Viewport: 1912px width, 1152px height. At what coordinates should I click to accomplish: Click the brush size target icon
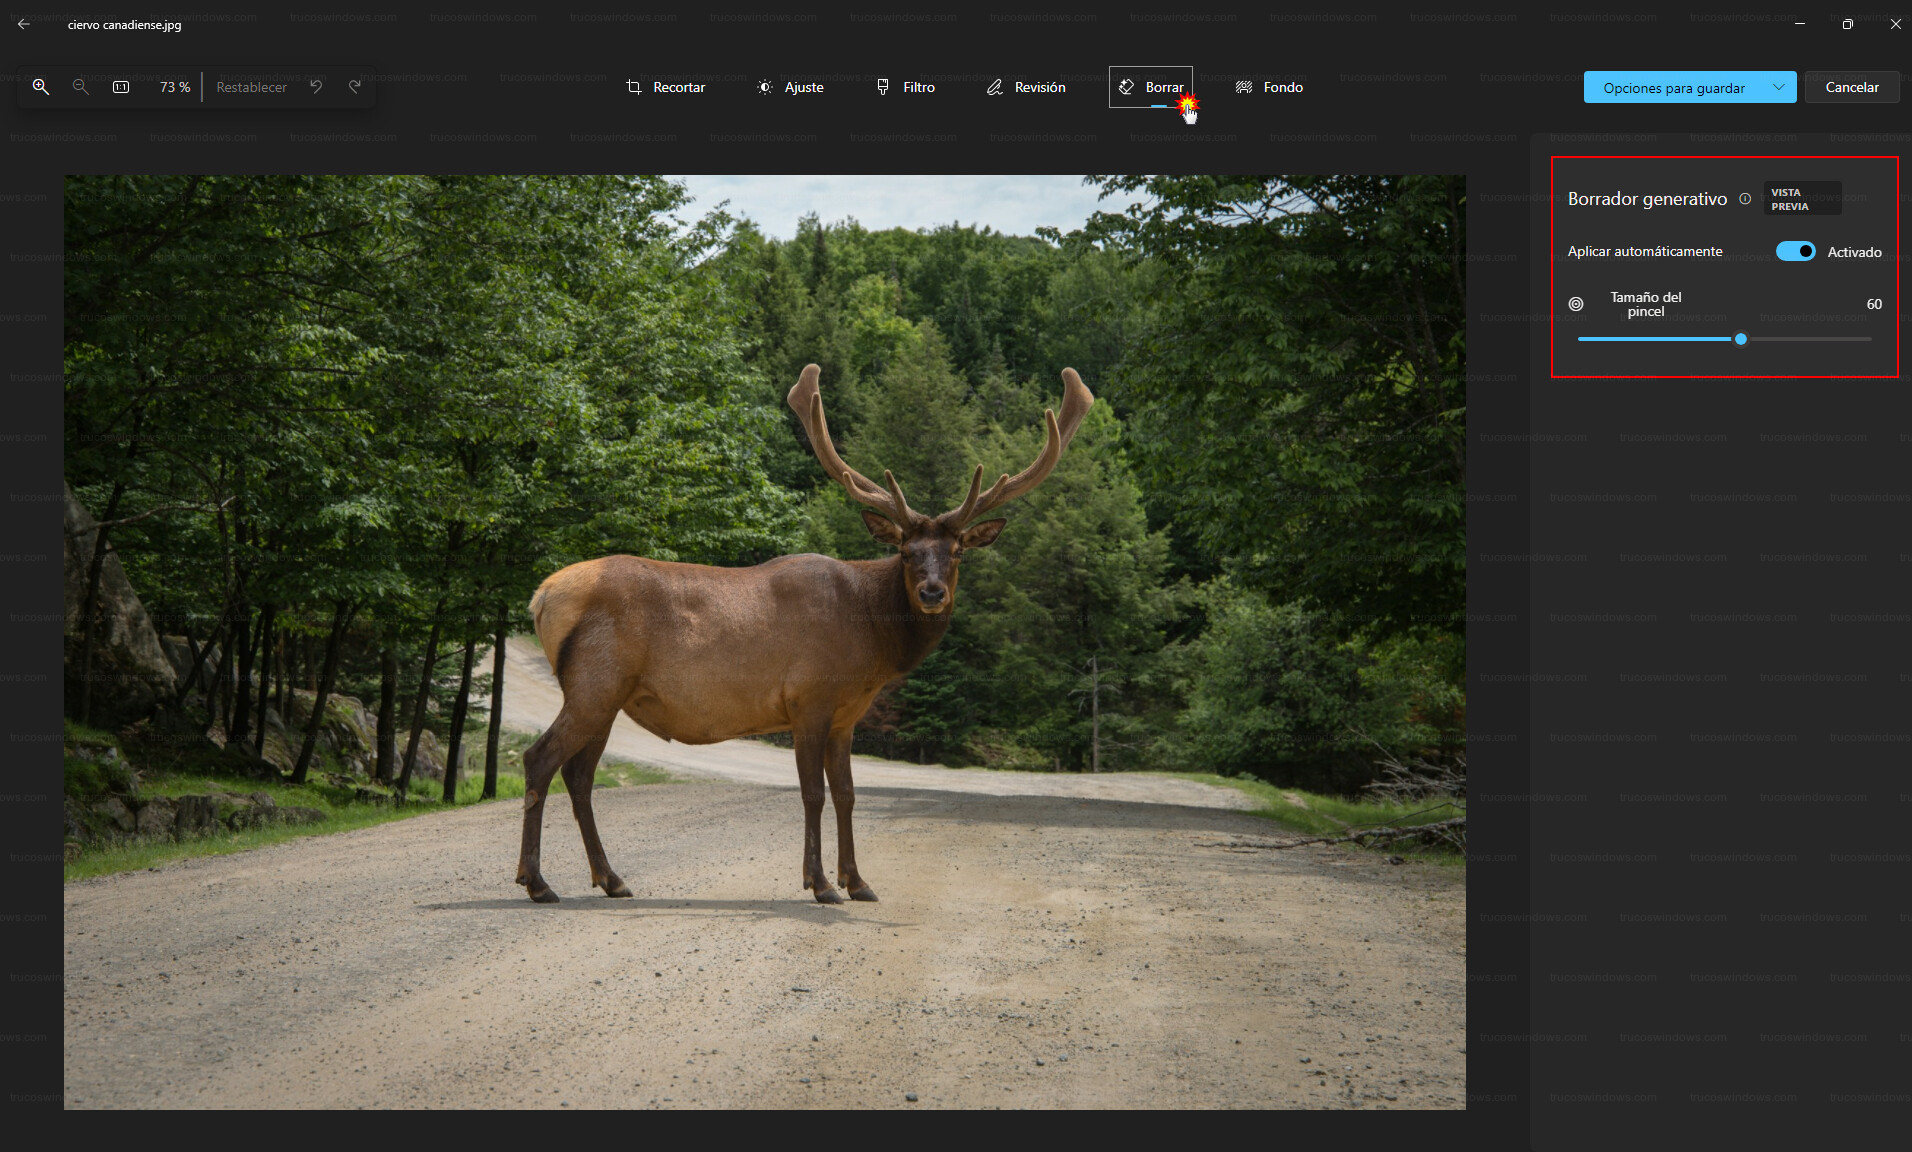tap(1576, 304)
